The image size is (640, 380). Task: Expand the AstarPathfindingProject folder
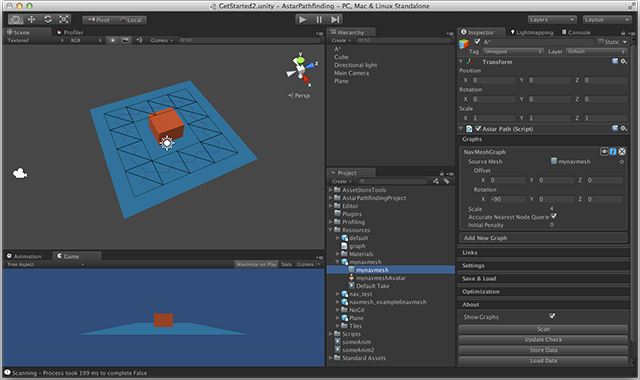331,198
